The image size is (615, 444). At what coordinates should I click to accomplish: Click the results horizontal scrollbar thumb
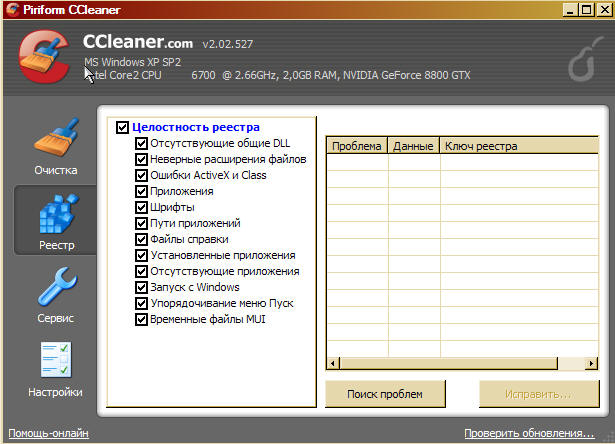448,364
